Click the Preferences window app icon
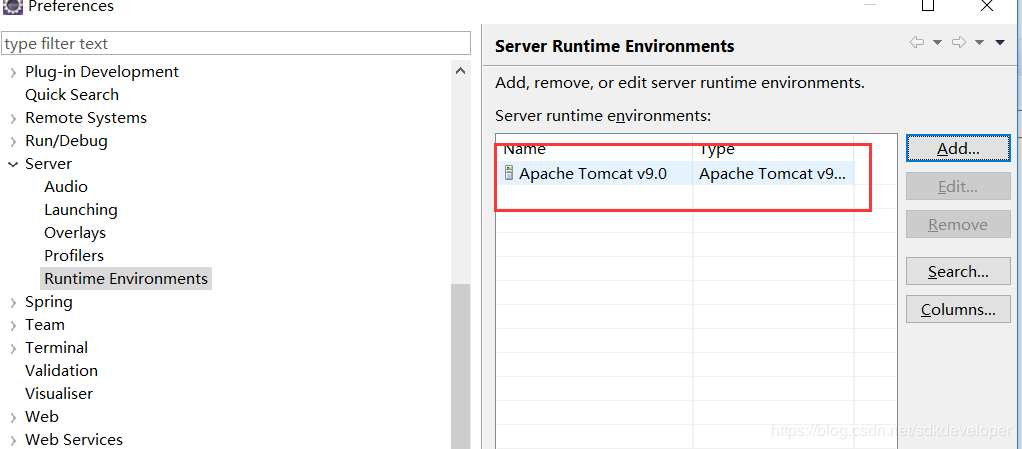 pos(13,6)
